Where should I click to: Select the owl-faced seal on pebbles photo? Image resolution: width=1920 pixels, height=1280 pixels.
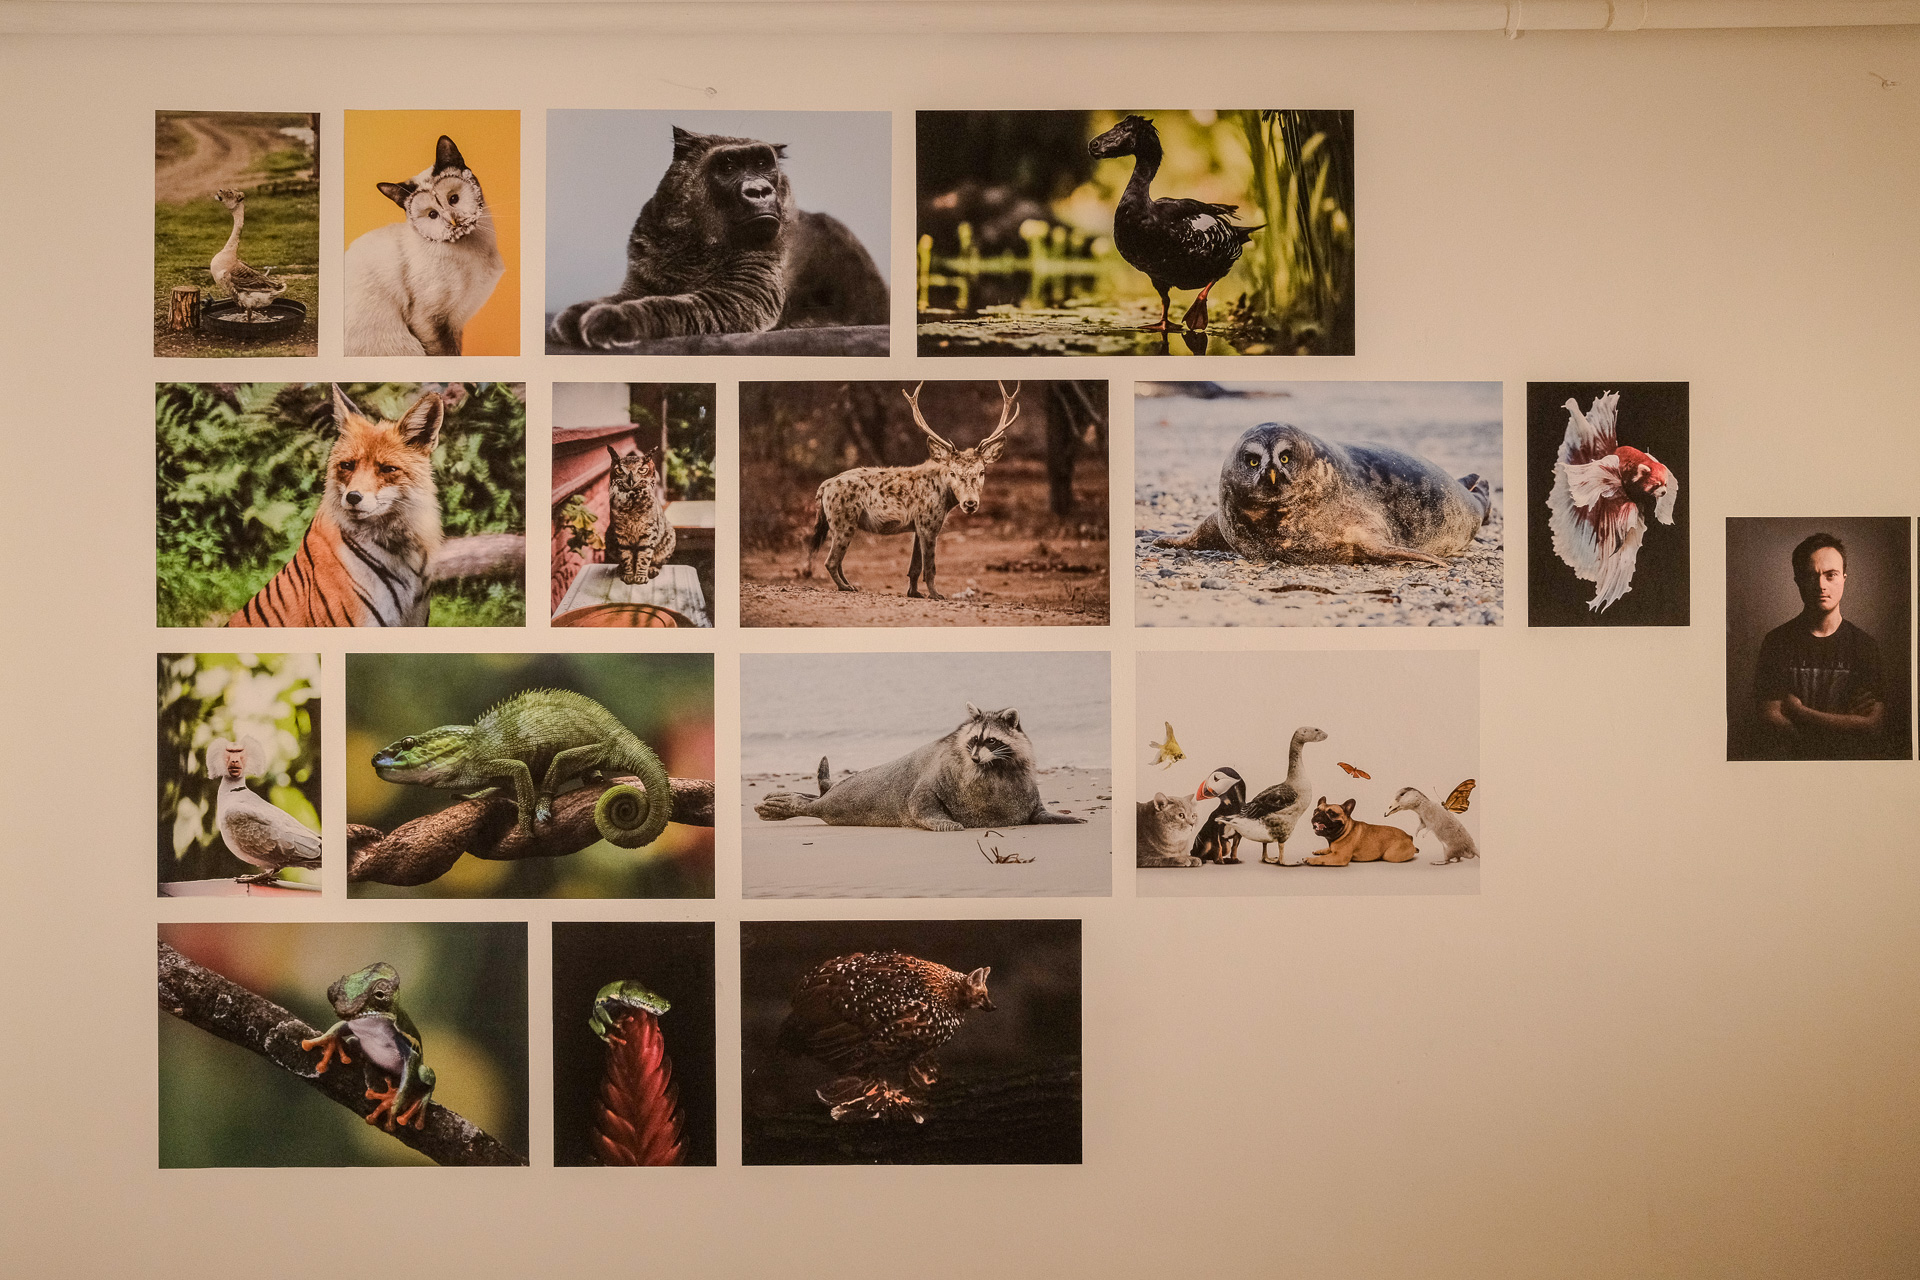pos(1318,503)
